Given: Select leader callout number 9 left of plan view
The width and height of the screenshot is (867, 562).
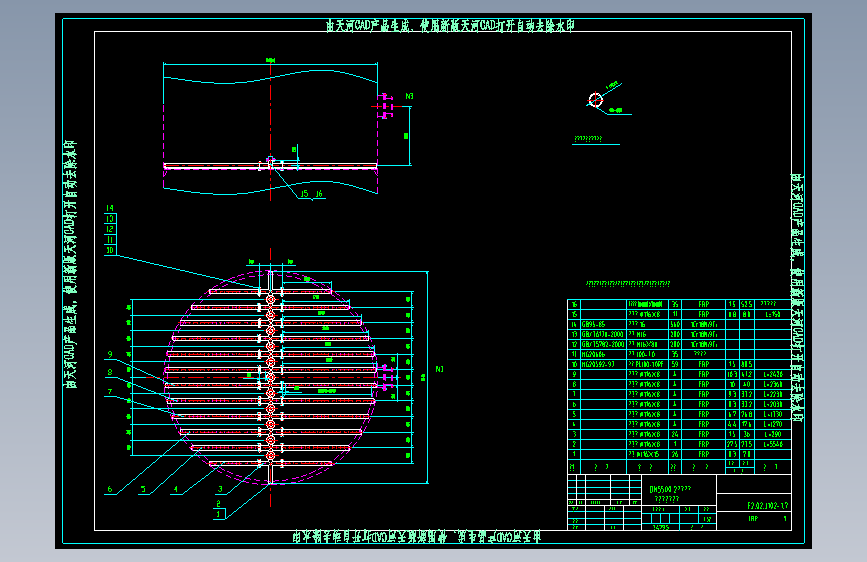Looking at the screenshot, I should pyautogui.click(x=110, y=355).
